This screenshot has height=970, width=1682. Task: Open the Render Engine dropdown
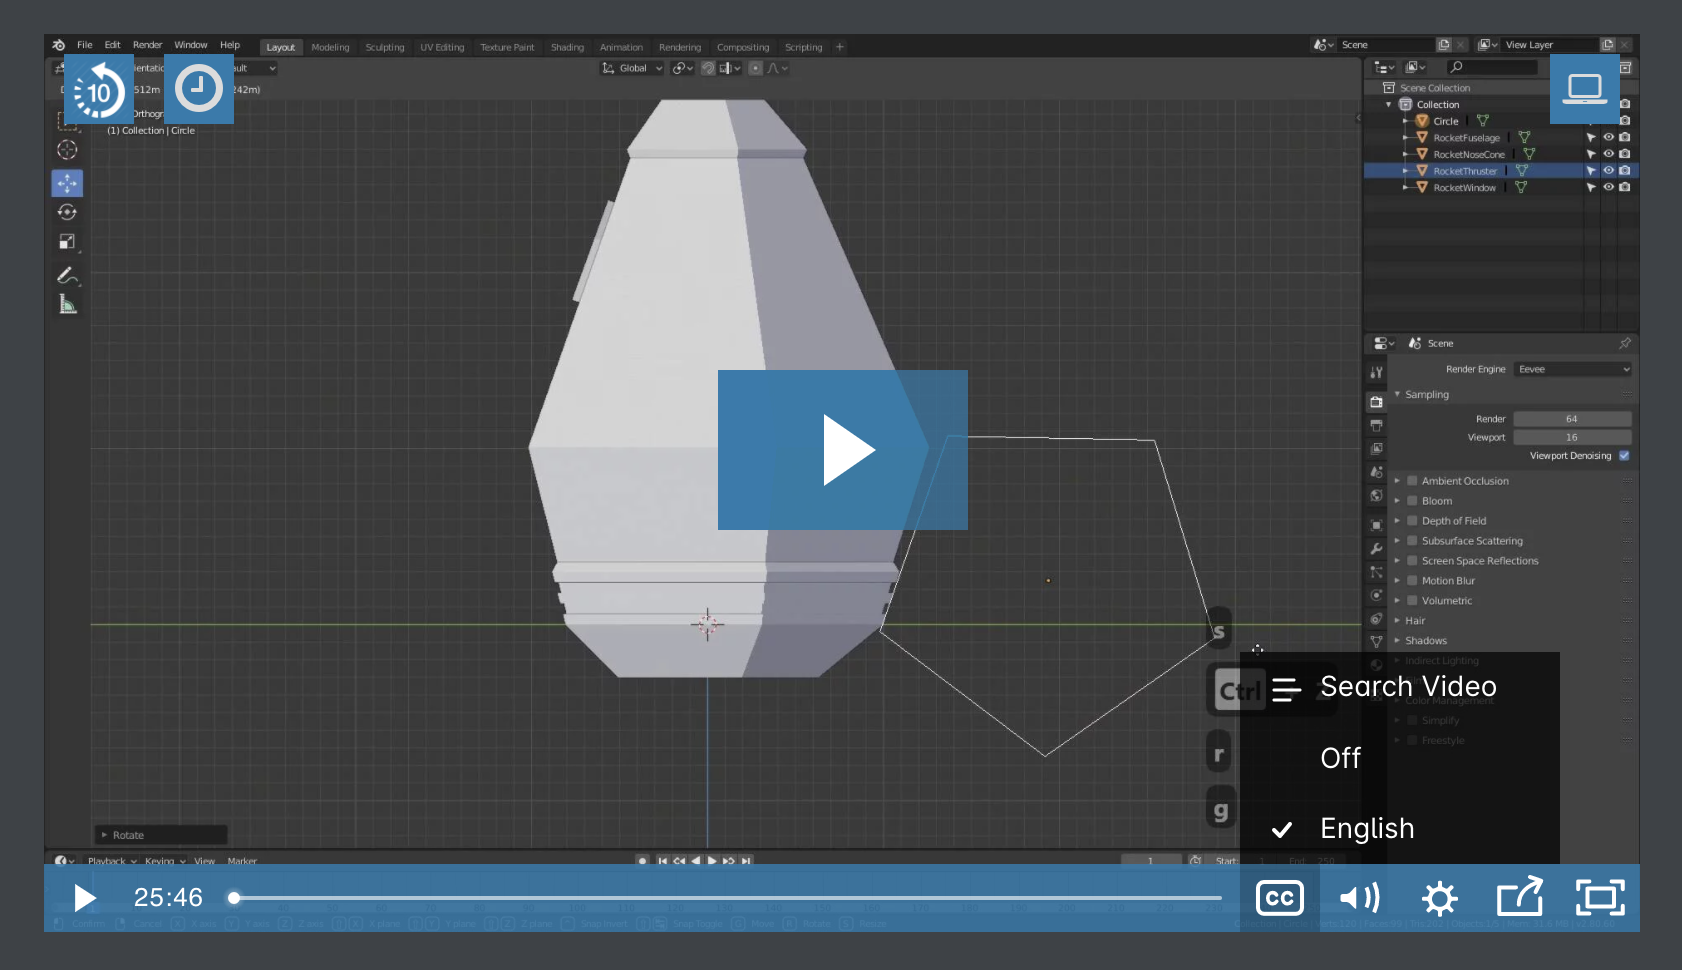(1573, 369)
